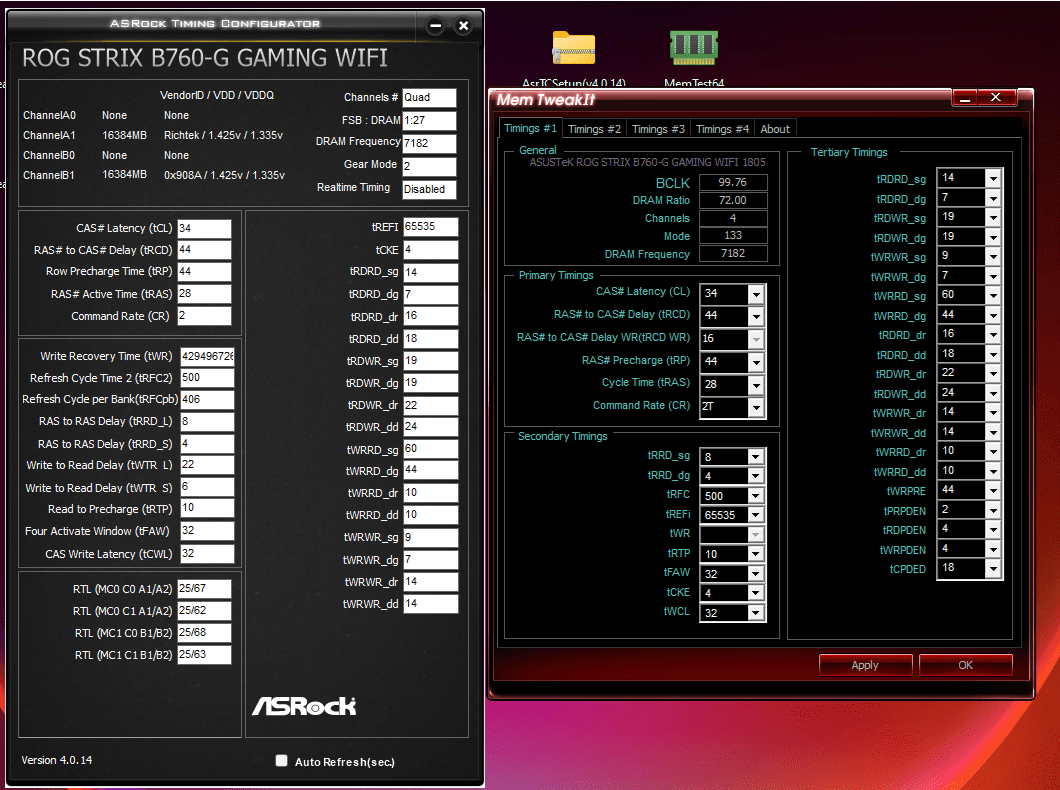Viewport: 1060px width, 790px height.
Task: Click the Refresh Cycle Time 2 (tRFC2) field
Action: pos(207,378)
